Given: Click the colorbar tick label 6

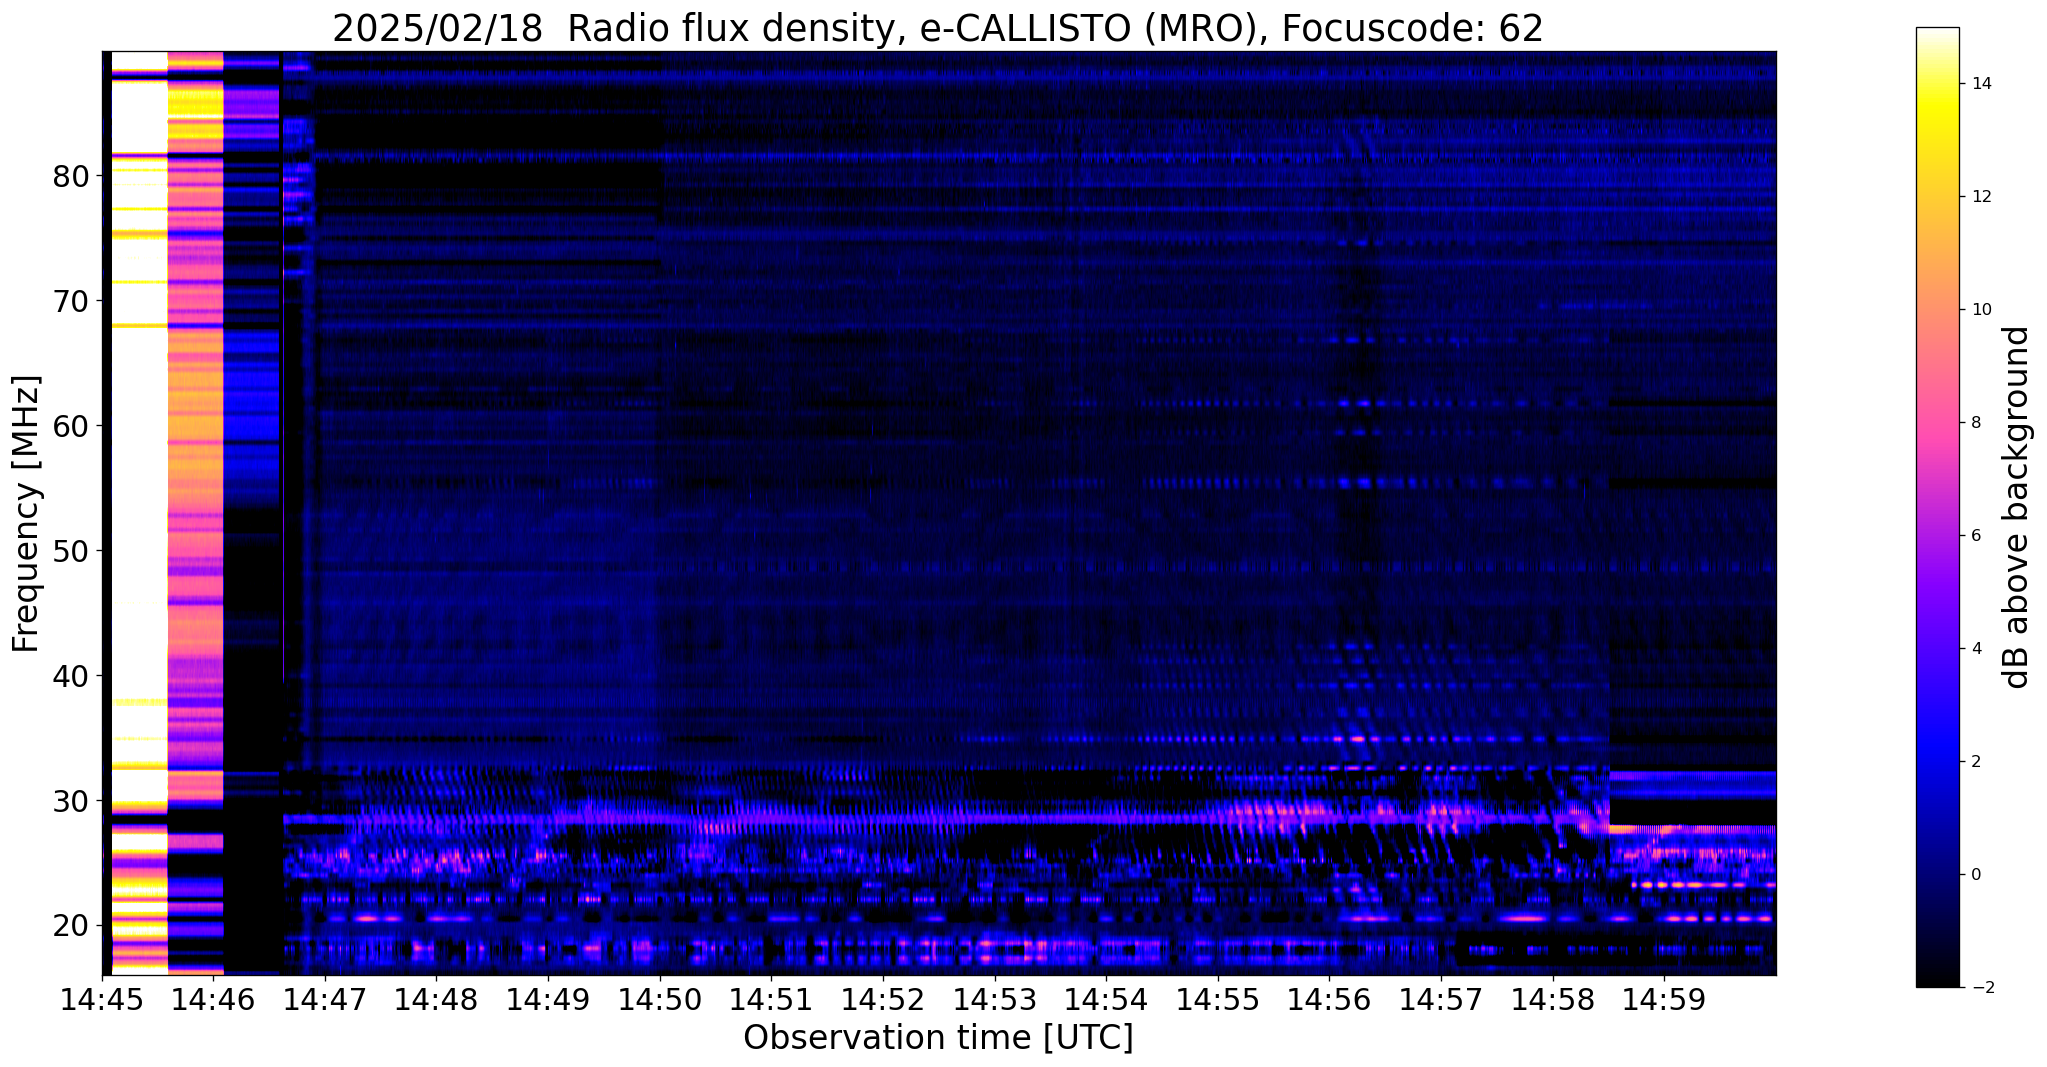Looking at the screenshot, I should point(1975,536).
